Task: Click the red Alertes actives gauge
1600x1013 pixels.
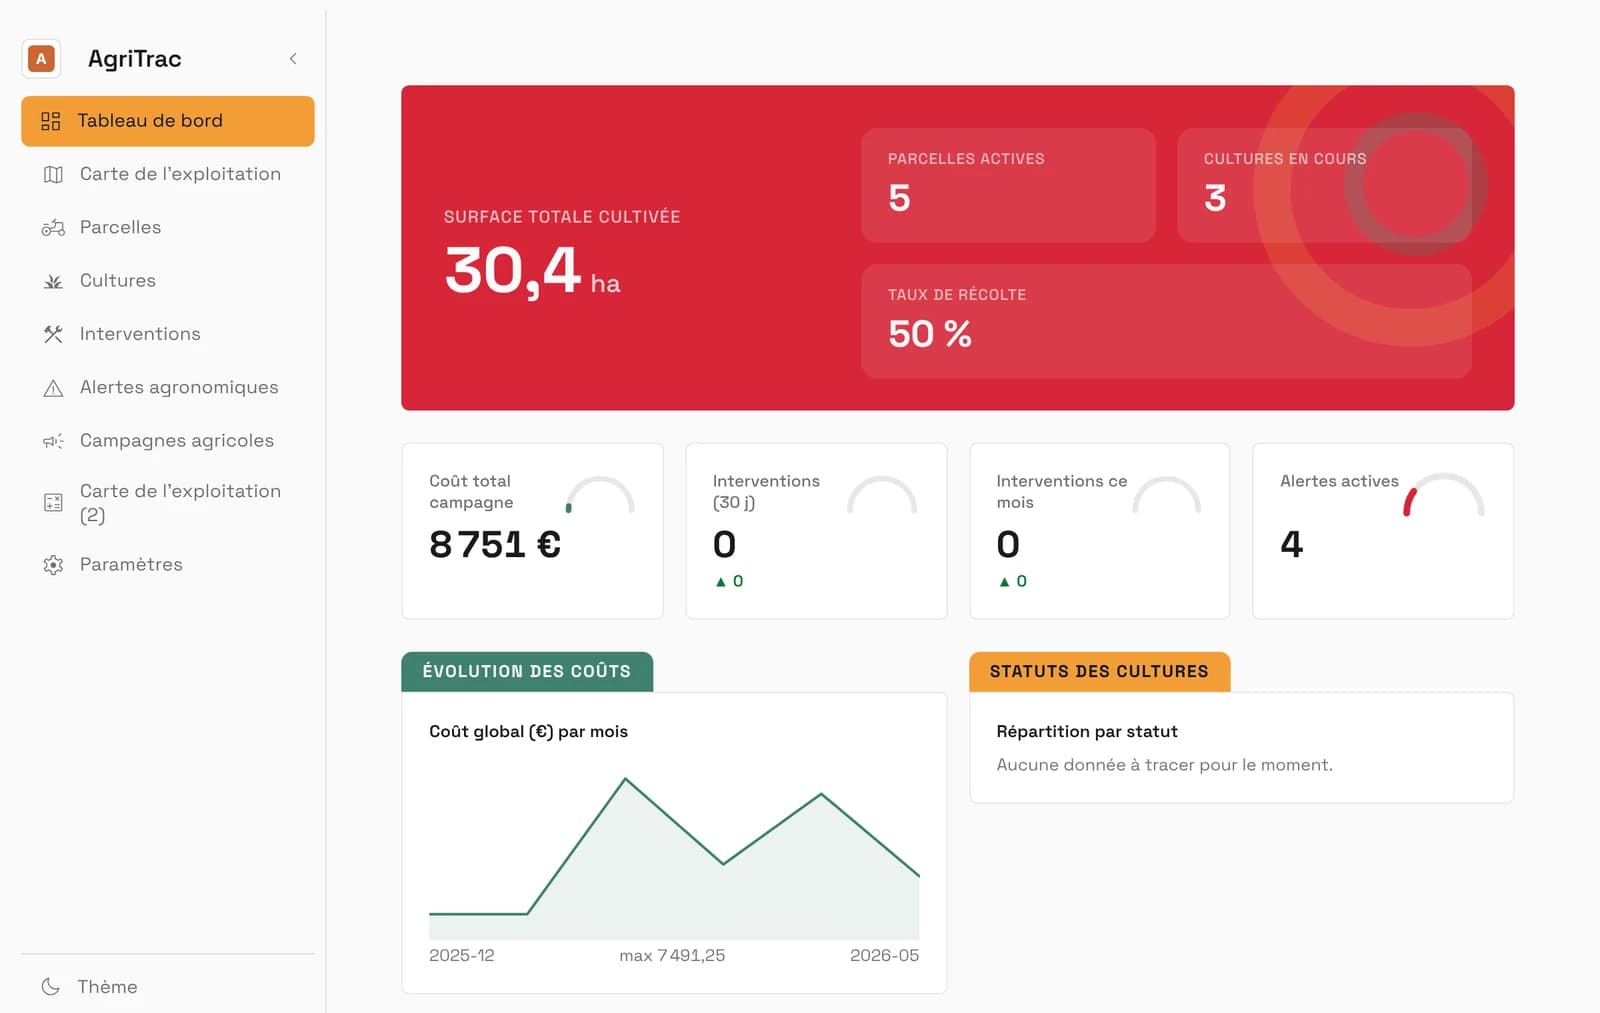Action: coord(1444,495)
